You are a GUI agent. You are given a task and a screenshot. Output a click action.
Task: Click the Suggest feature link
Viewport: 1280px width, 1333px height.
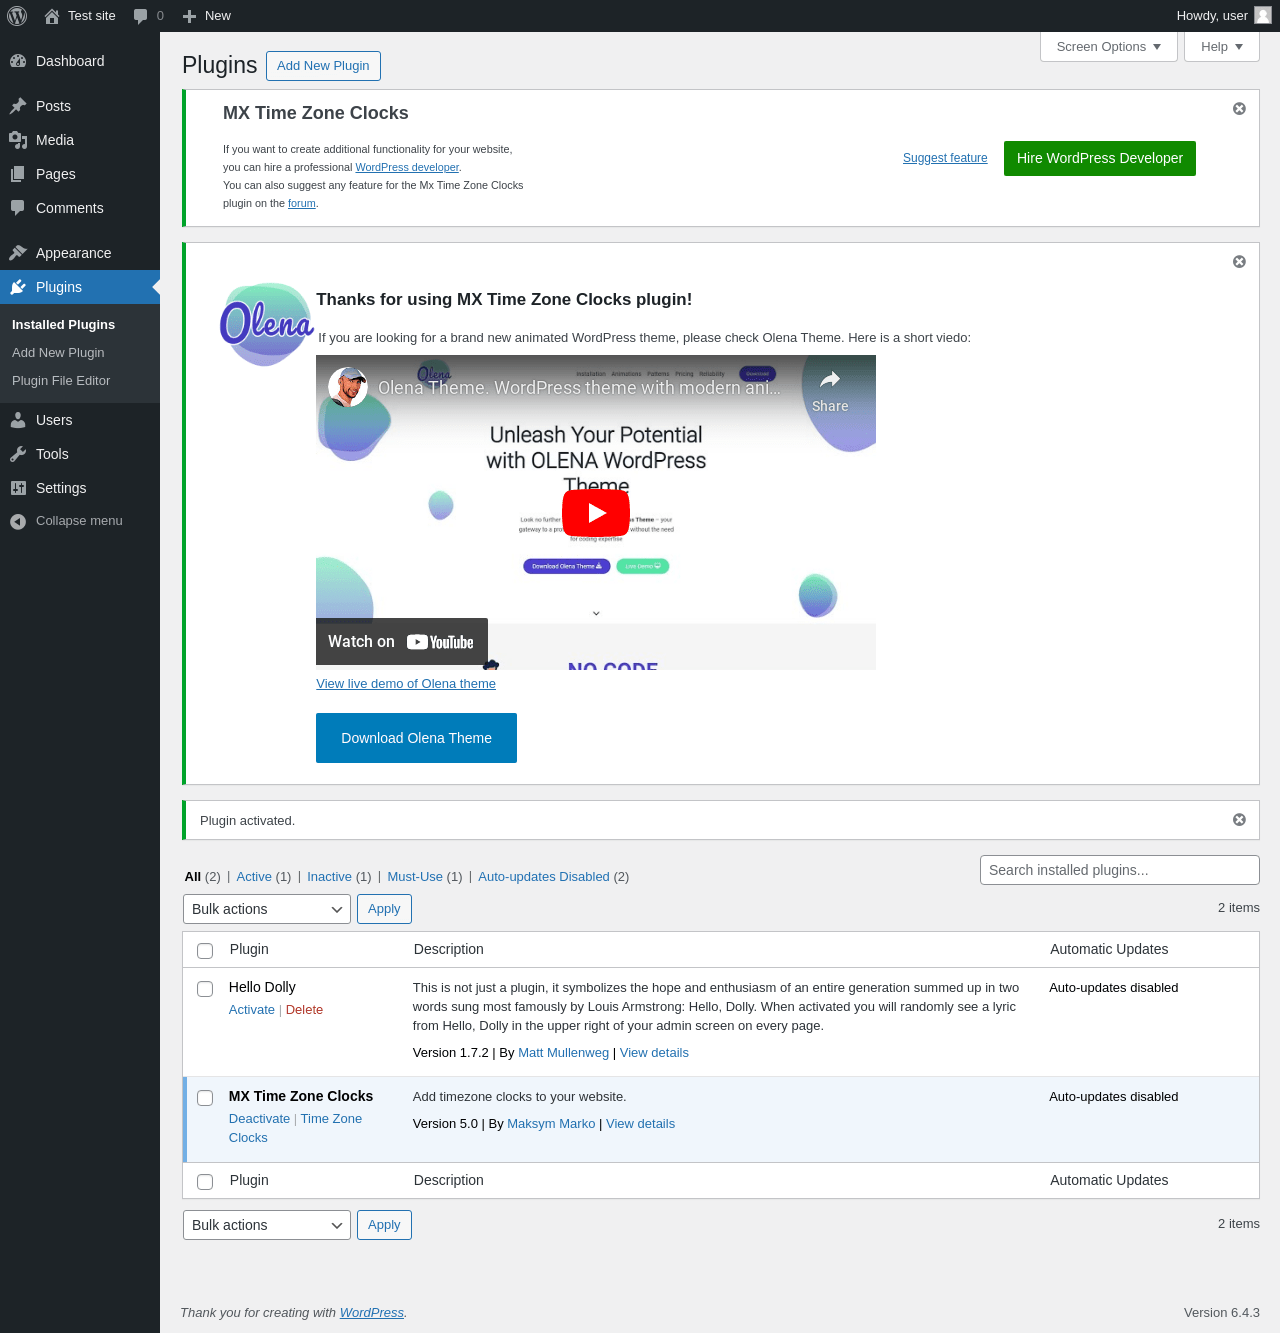945,158
